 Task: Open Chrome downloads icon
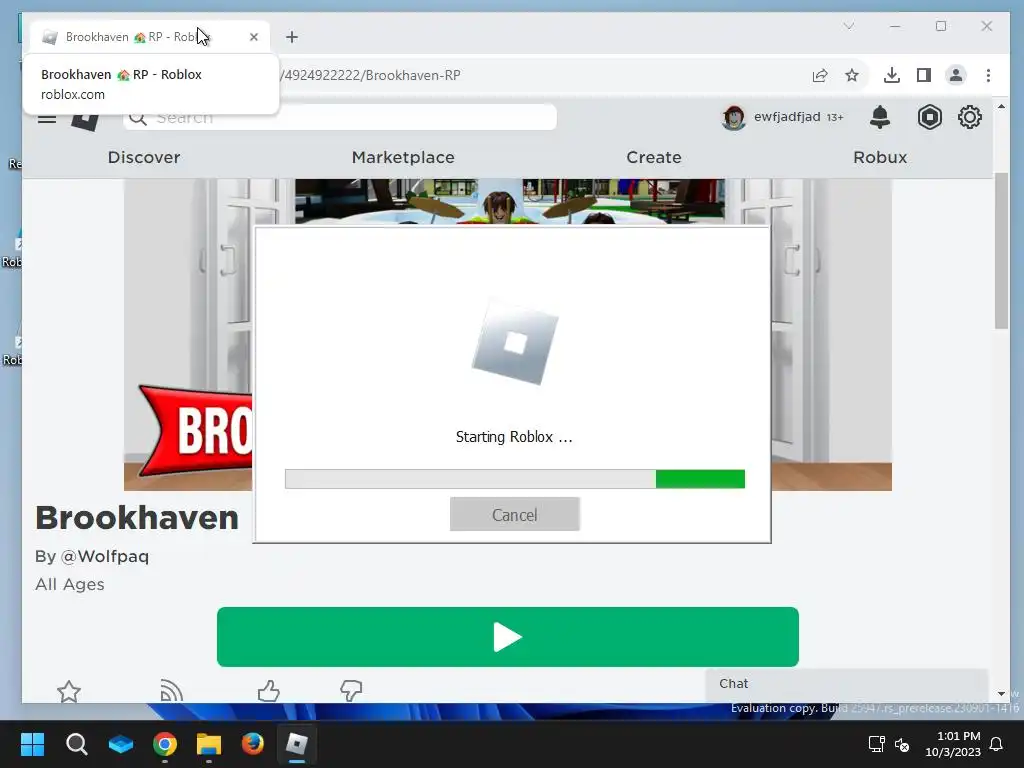(x=891, y=75)
